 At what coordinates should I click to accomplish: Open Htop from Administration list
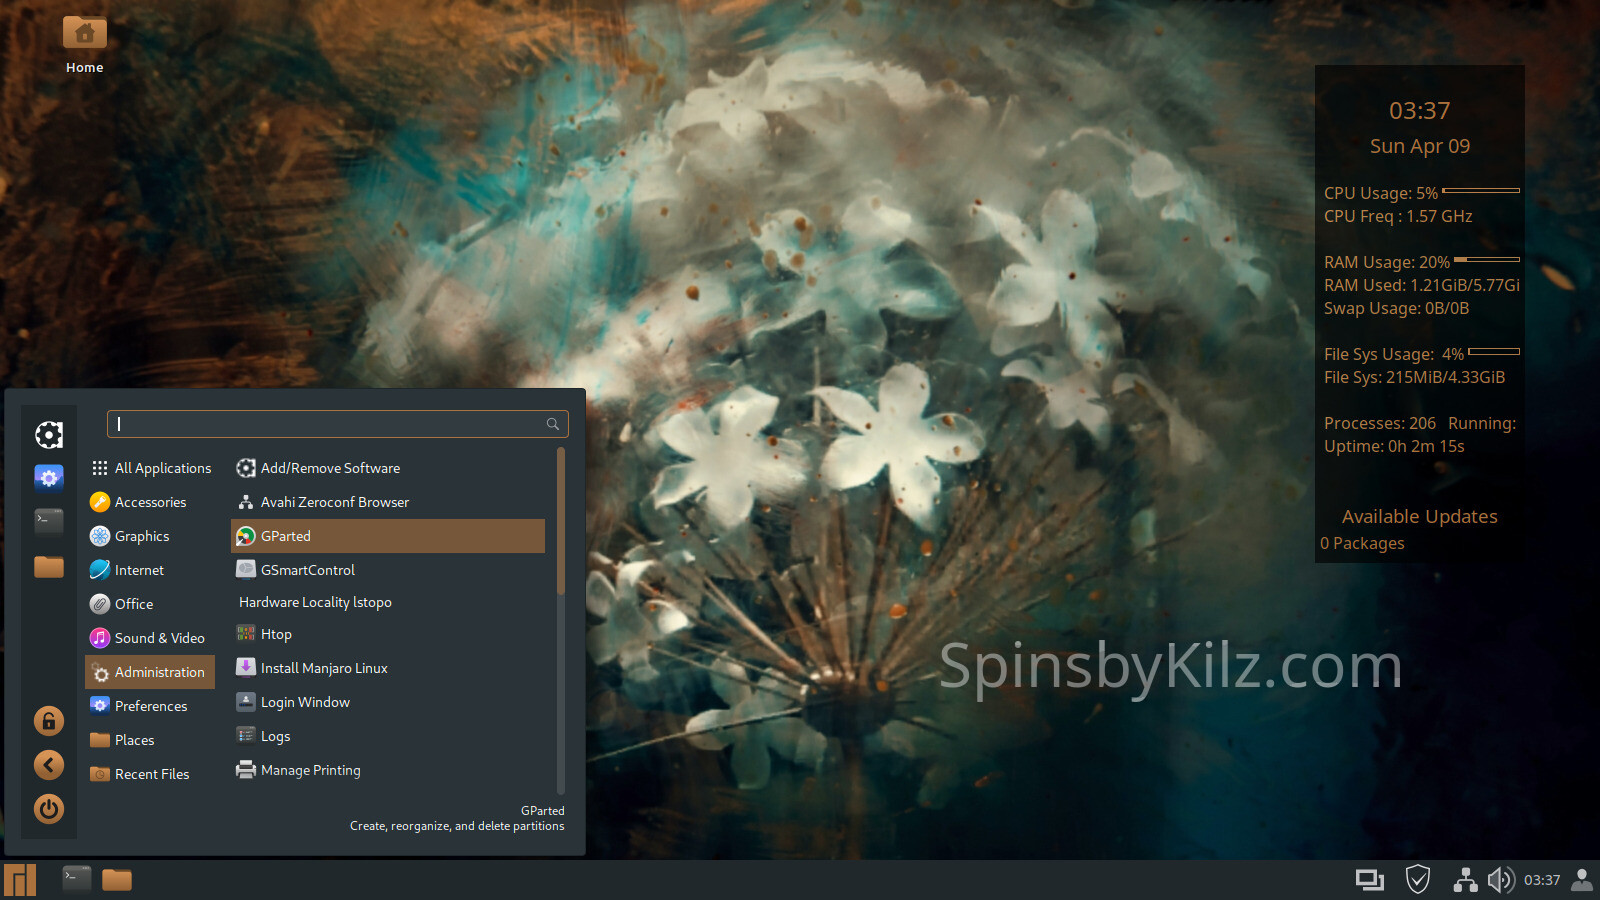click(x=276, y=634)
